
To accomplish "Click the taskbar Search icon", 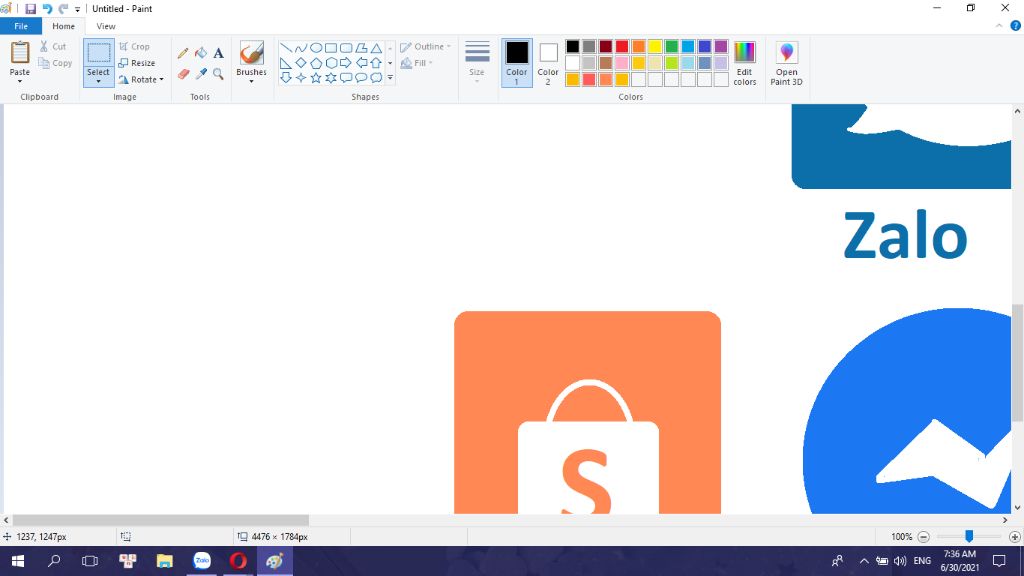I will click(x=54, y=561).
